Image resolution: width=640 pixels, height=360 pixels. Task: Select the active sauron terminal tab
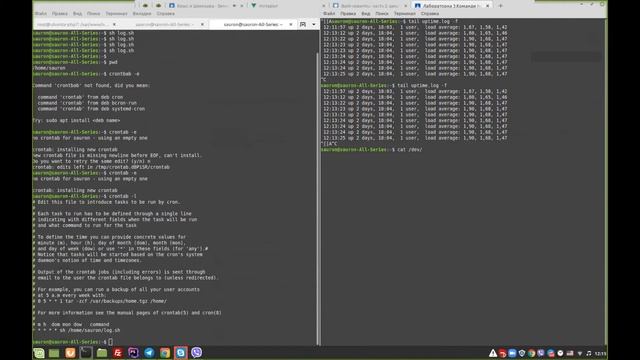pos(253,24)
